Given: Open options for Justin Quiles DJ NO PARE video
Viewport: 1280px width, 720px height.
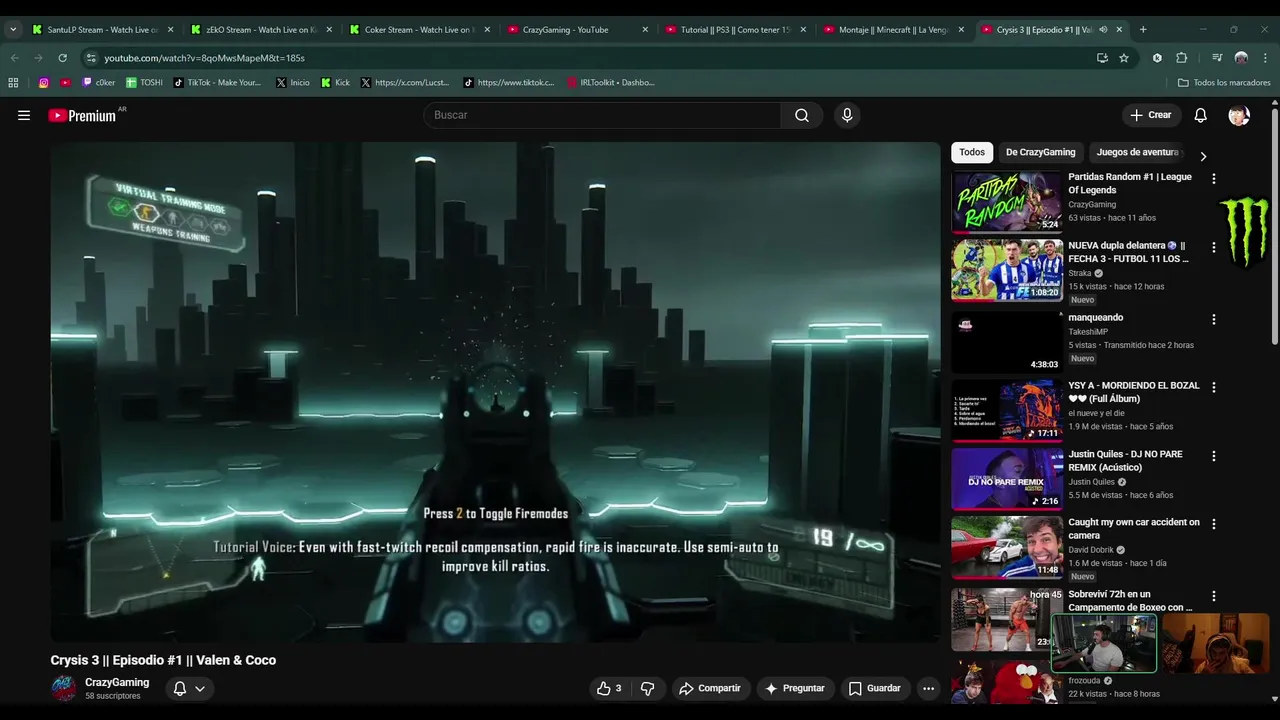Looking at the screenshot, I should 1213,456.
